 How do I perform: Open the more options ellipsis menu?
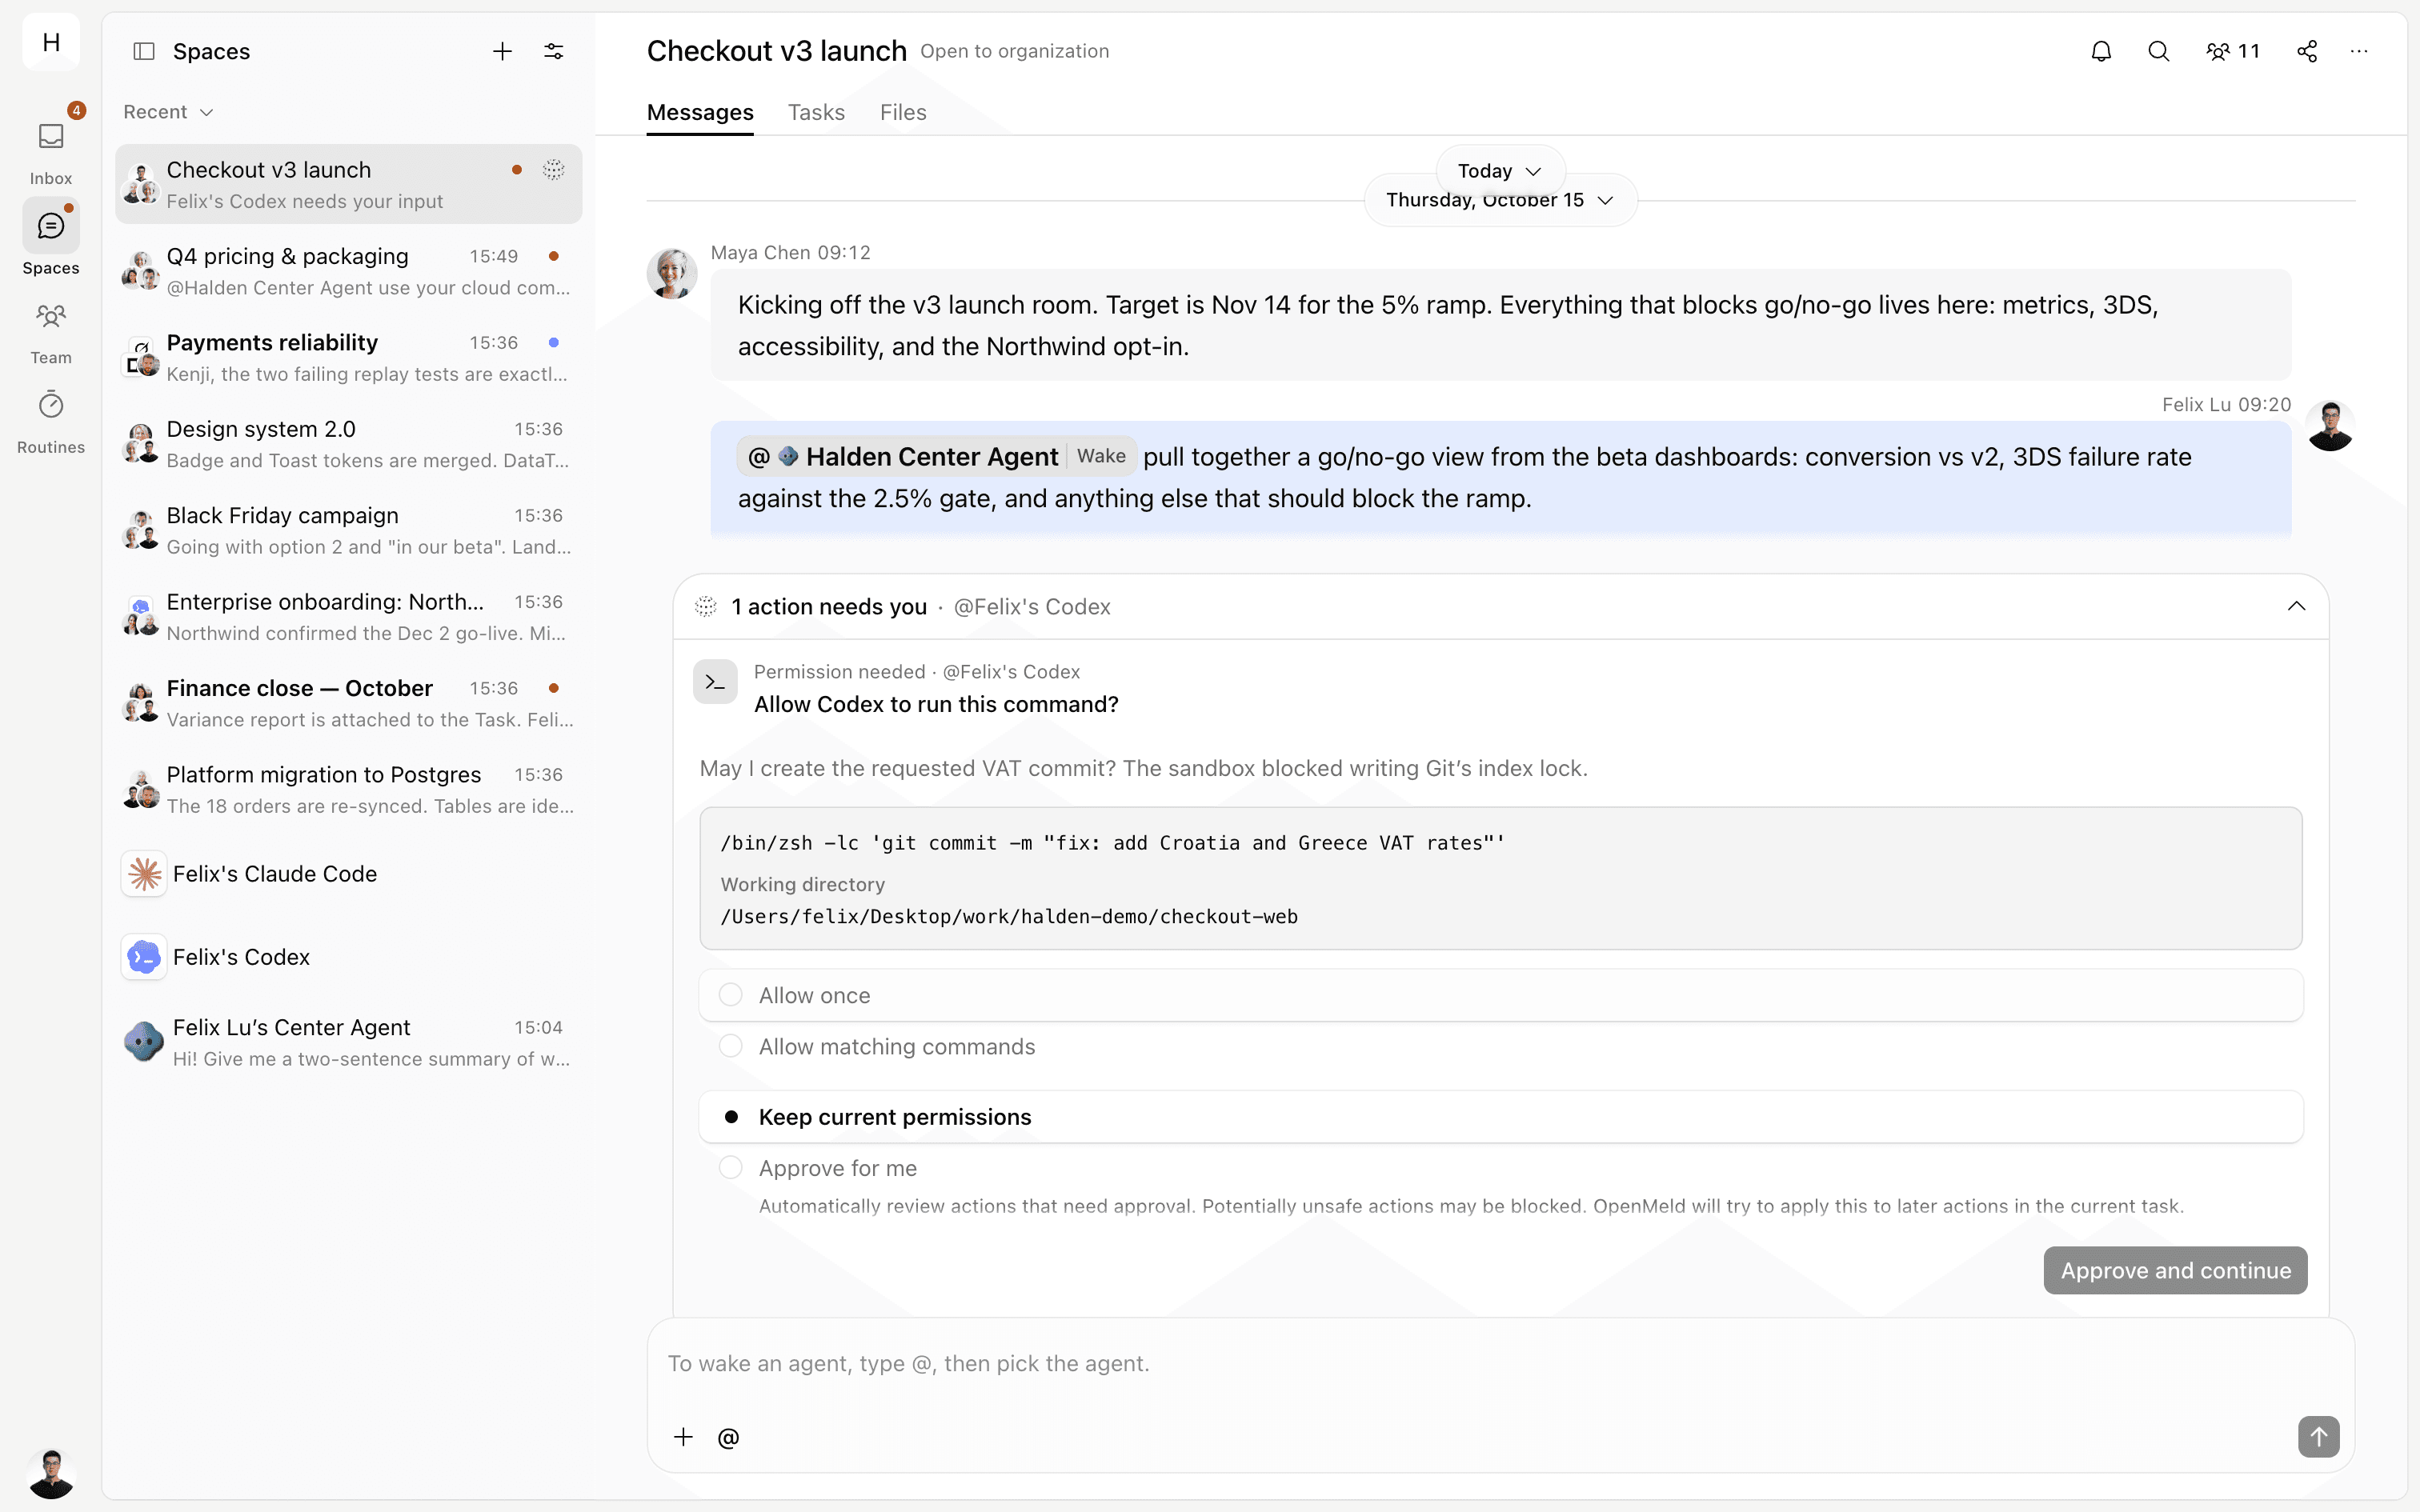click(2359, 51)
